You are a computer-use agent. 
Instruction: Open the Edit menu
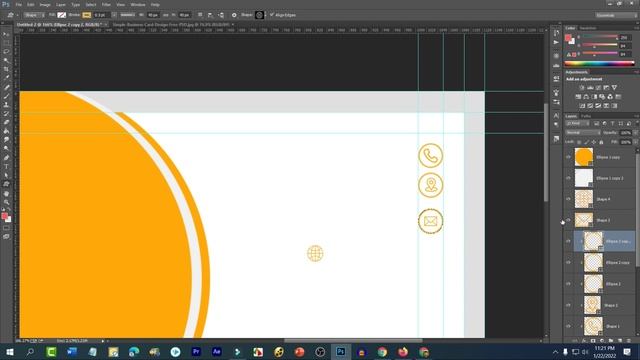[x=31, y=4]
